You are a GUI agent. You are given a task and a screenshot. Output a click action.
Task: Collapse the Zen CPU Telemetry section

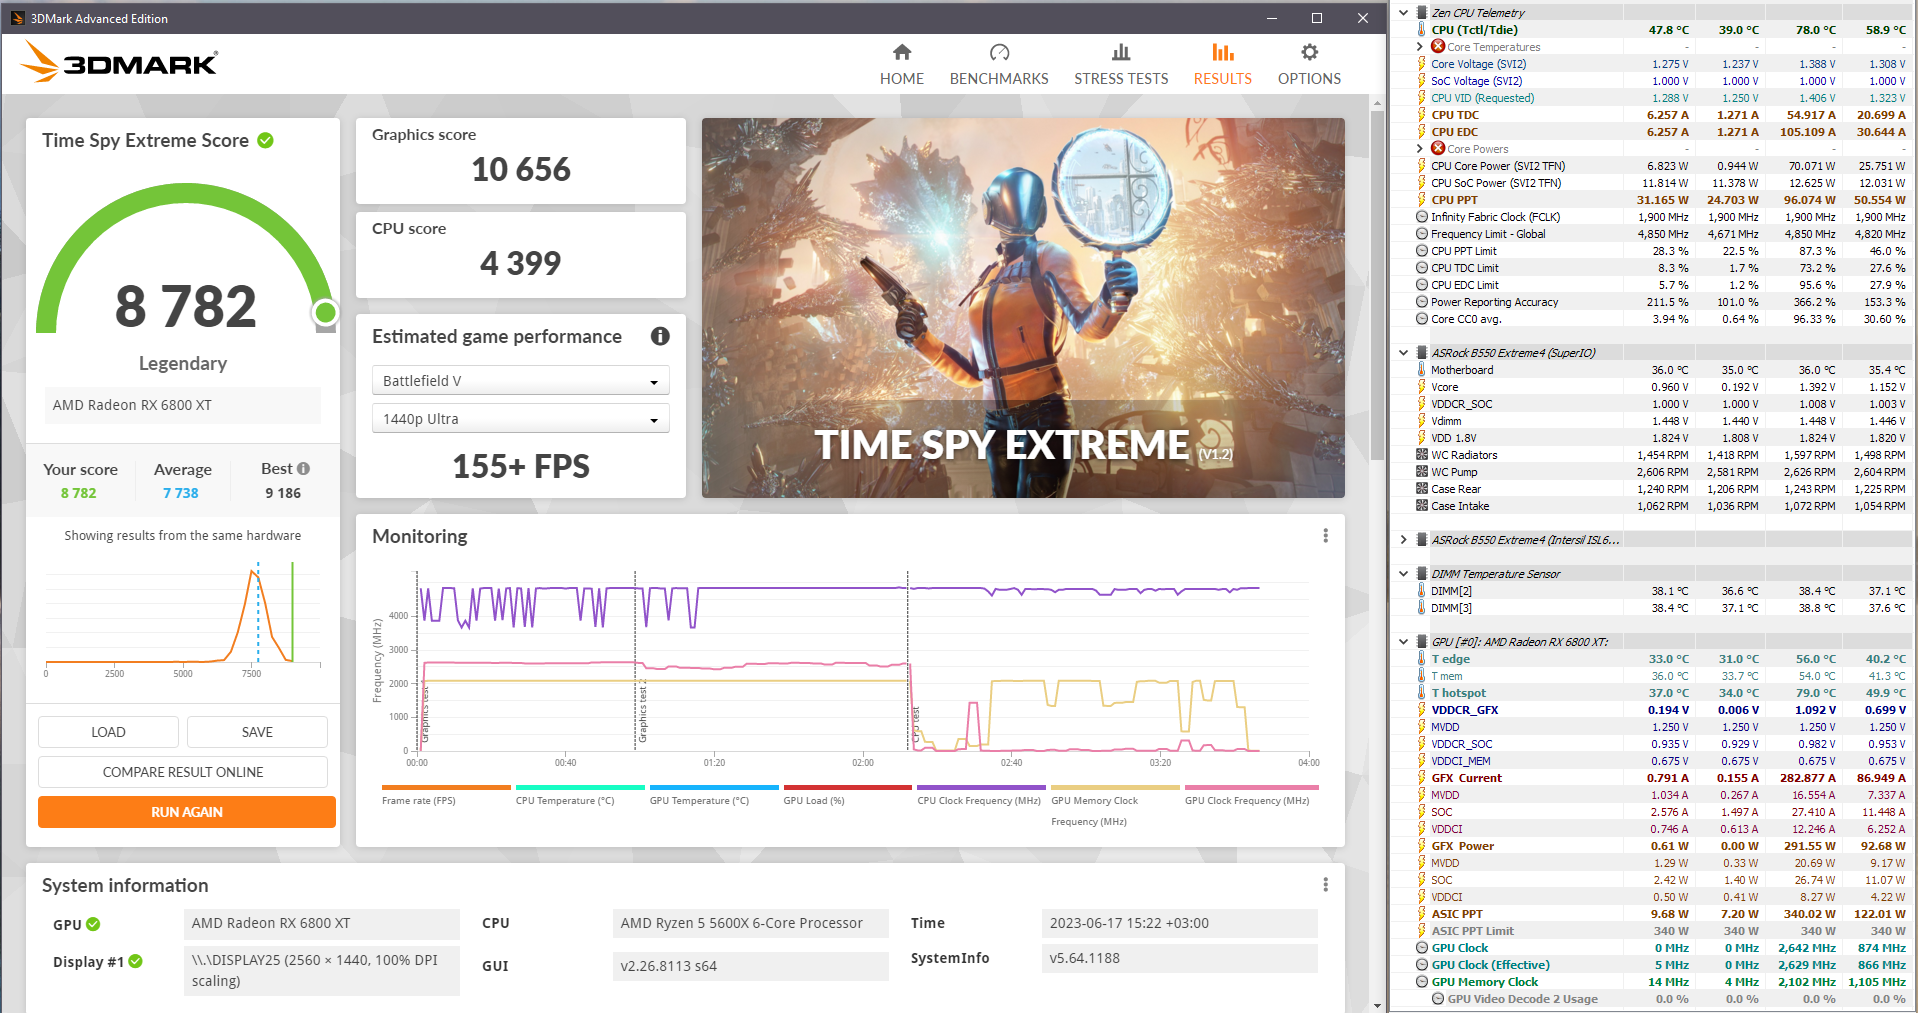[x=1404, y=13]
